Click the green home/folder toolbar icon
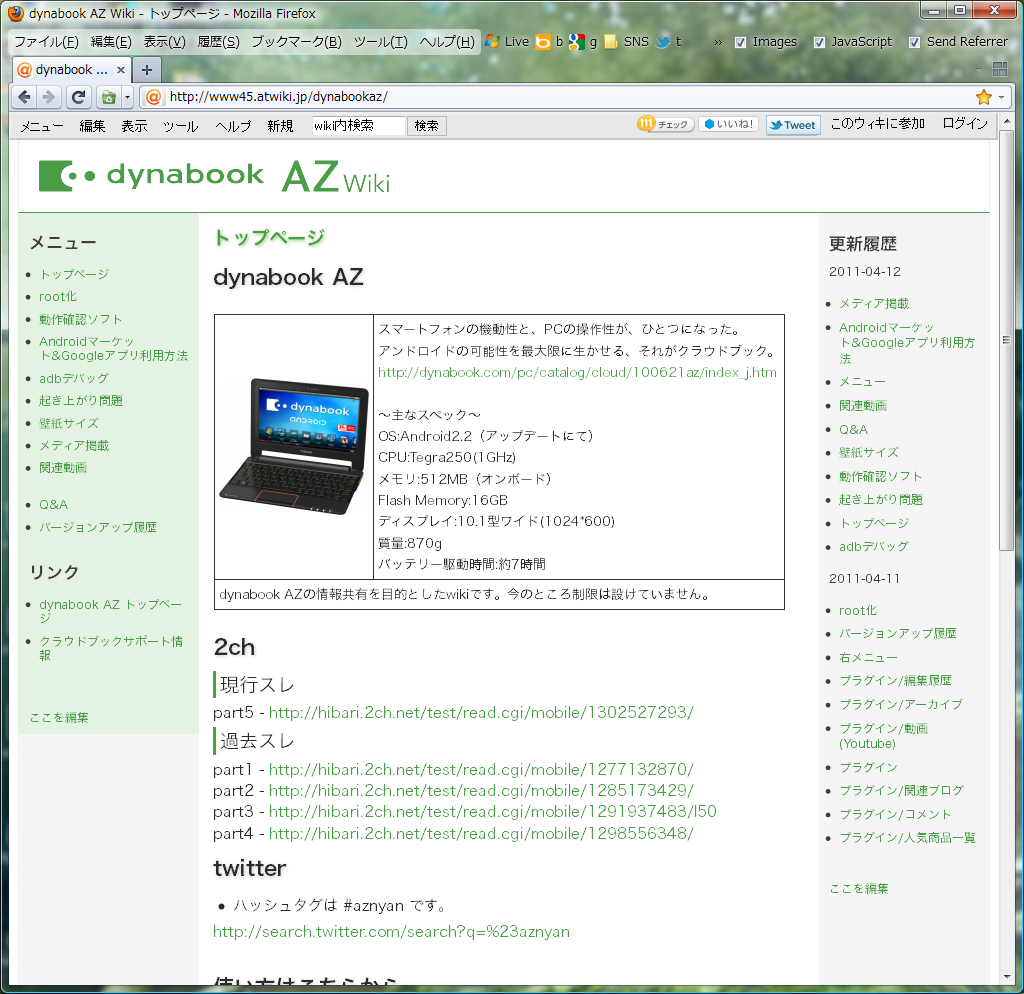The width and height of the screenshot is (1024, 994). 108,97
